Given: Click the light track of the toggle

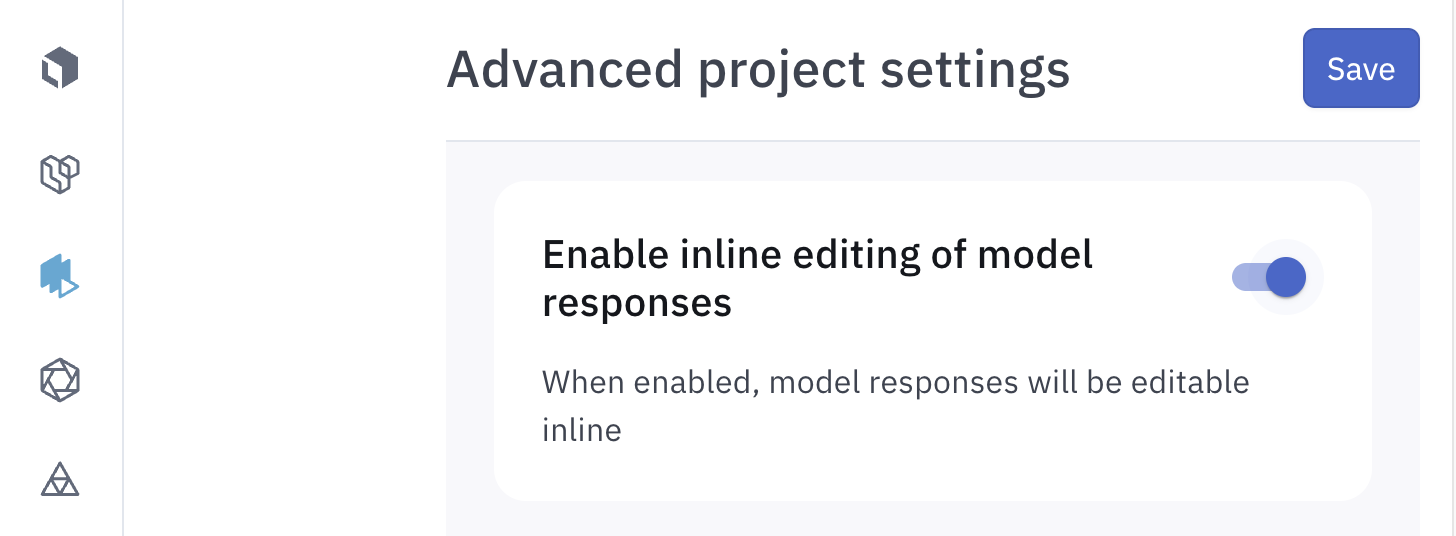Looking at the screenshot, I should (x=1245, y=277).
